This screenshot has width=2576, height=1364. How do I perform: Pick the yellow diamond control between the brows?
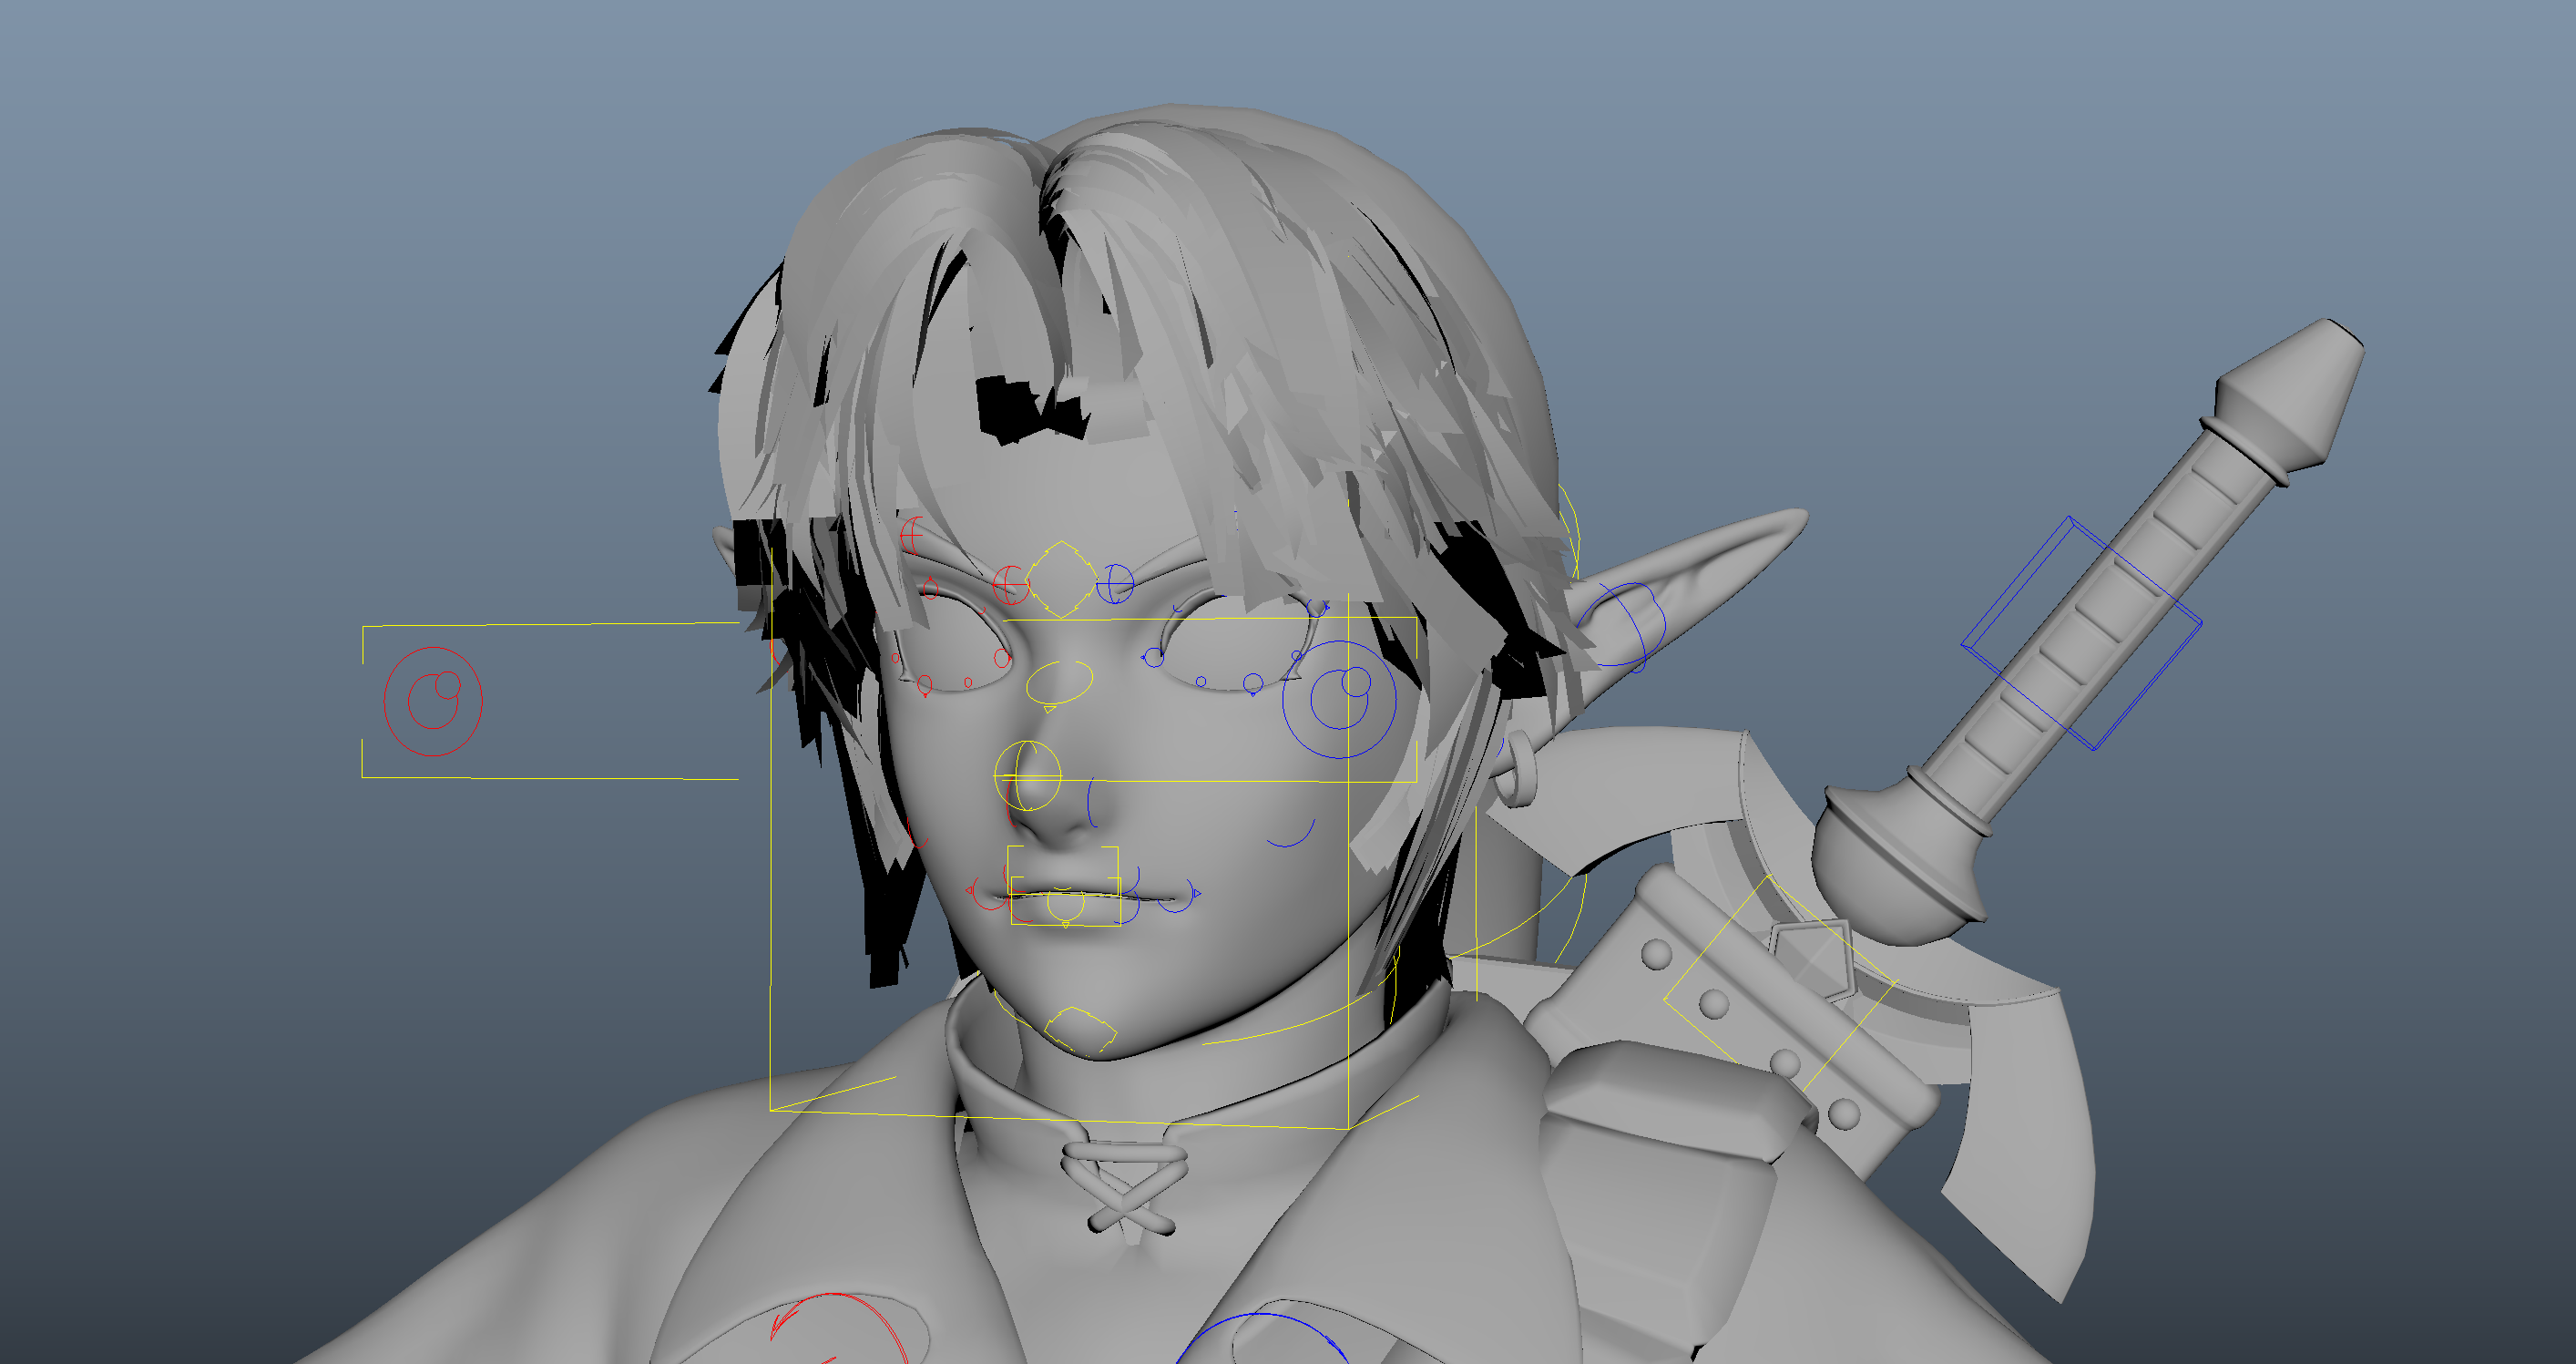click(x=1060, y=579)
